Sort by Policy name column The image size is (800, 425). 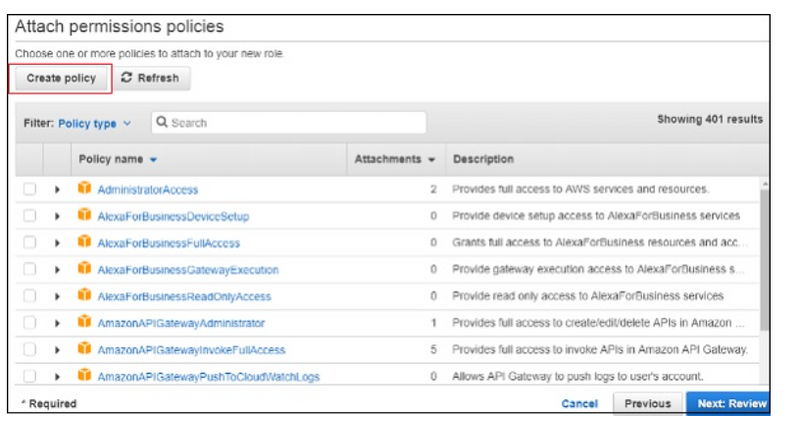tap(118, 159)
